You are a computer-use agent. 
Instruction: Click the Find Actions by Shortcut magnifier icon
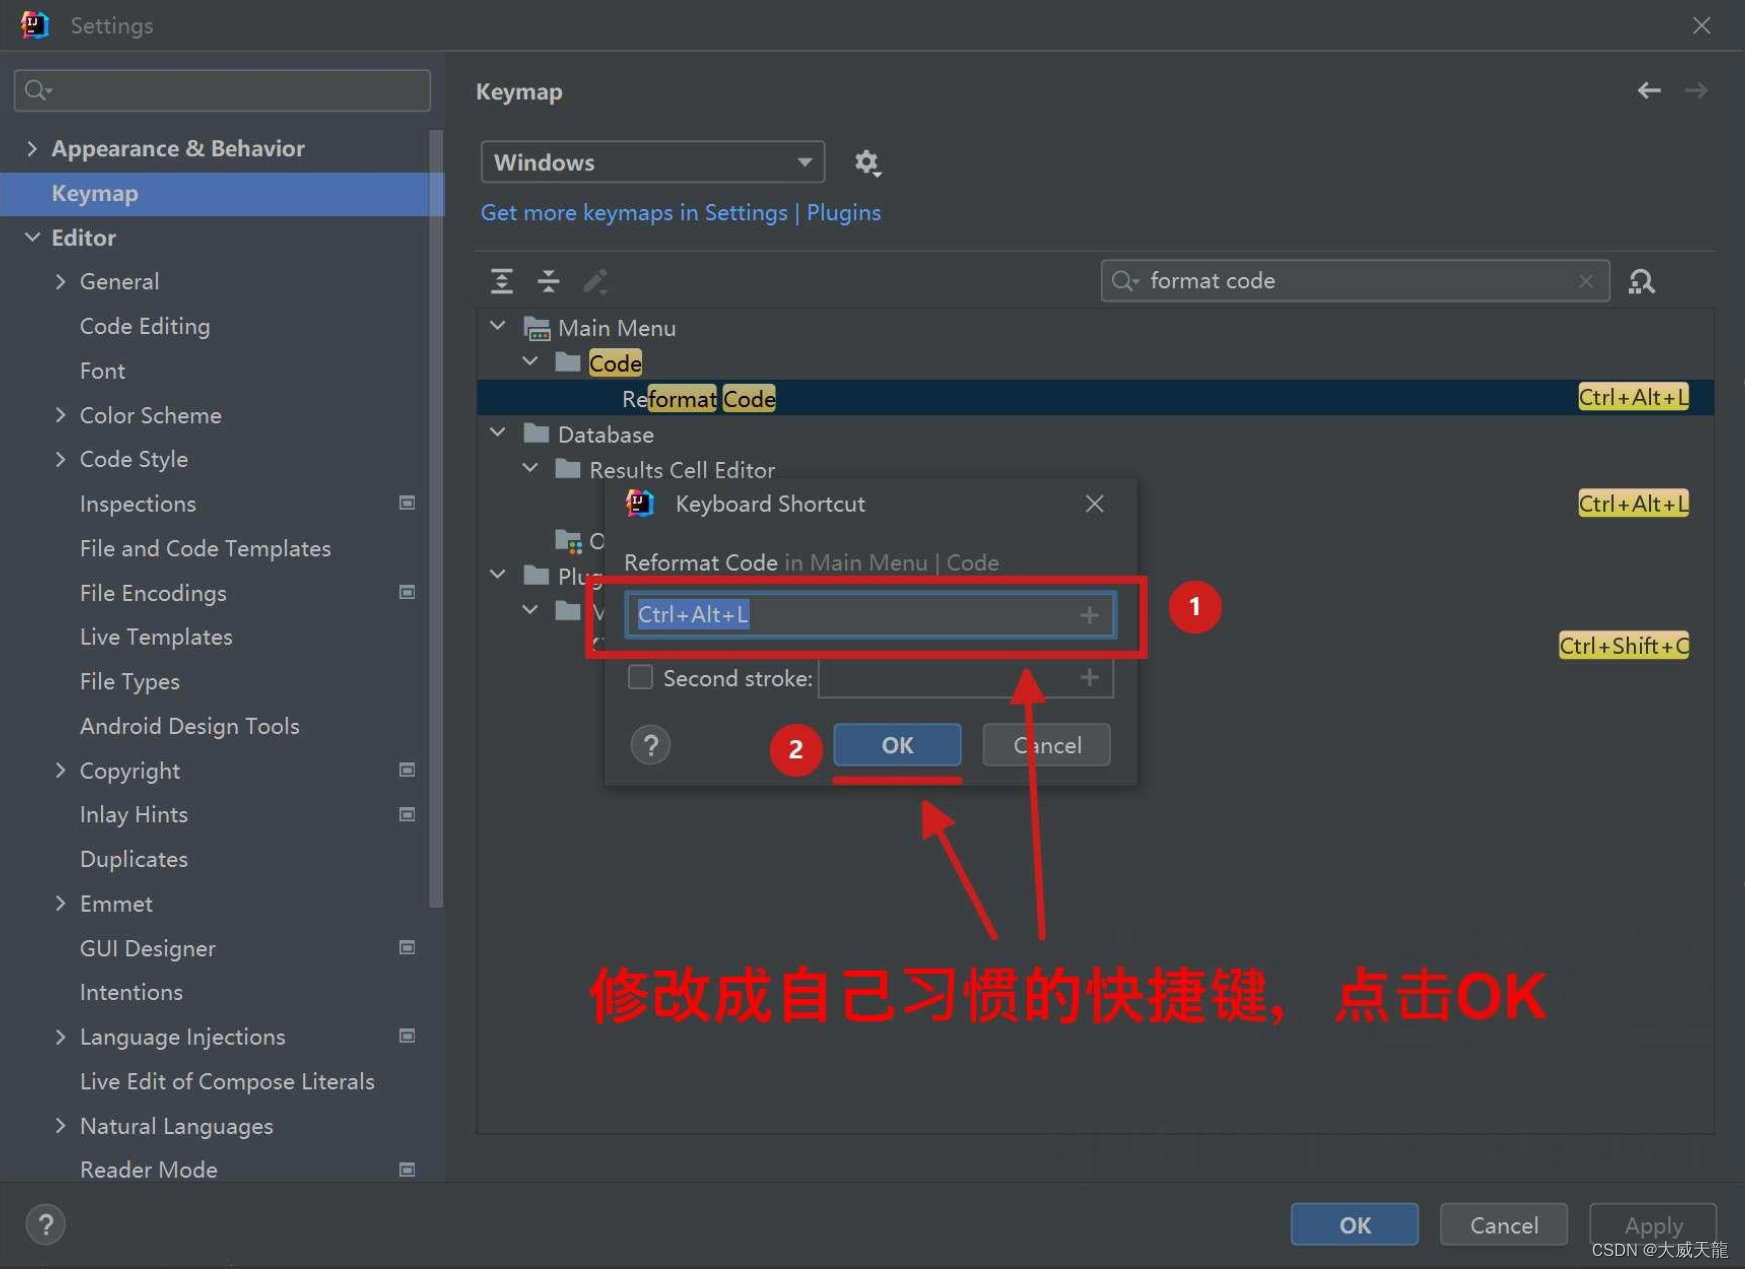(x=1641, y=281)
